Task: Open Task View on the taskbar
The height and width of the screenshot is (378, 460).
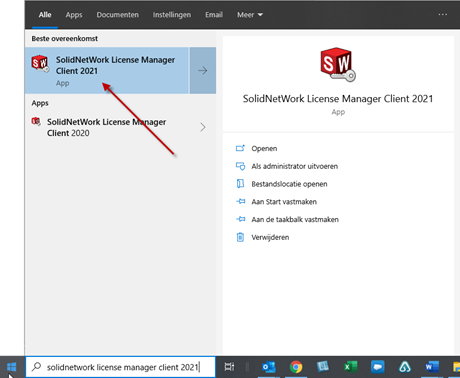Action: point(229,367)
